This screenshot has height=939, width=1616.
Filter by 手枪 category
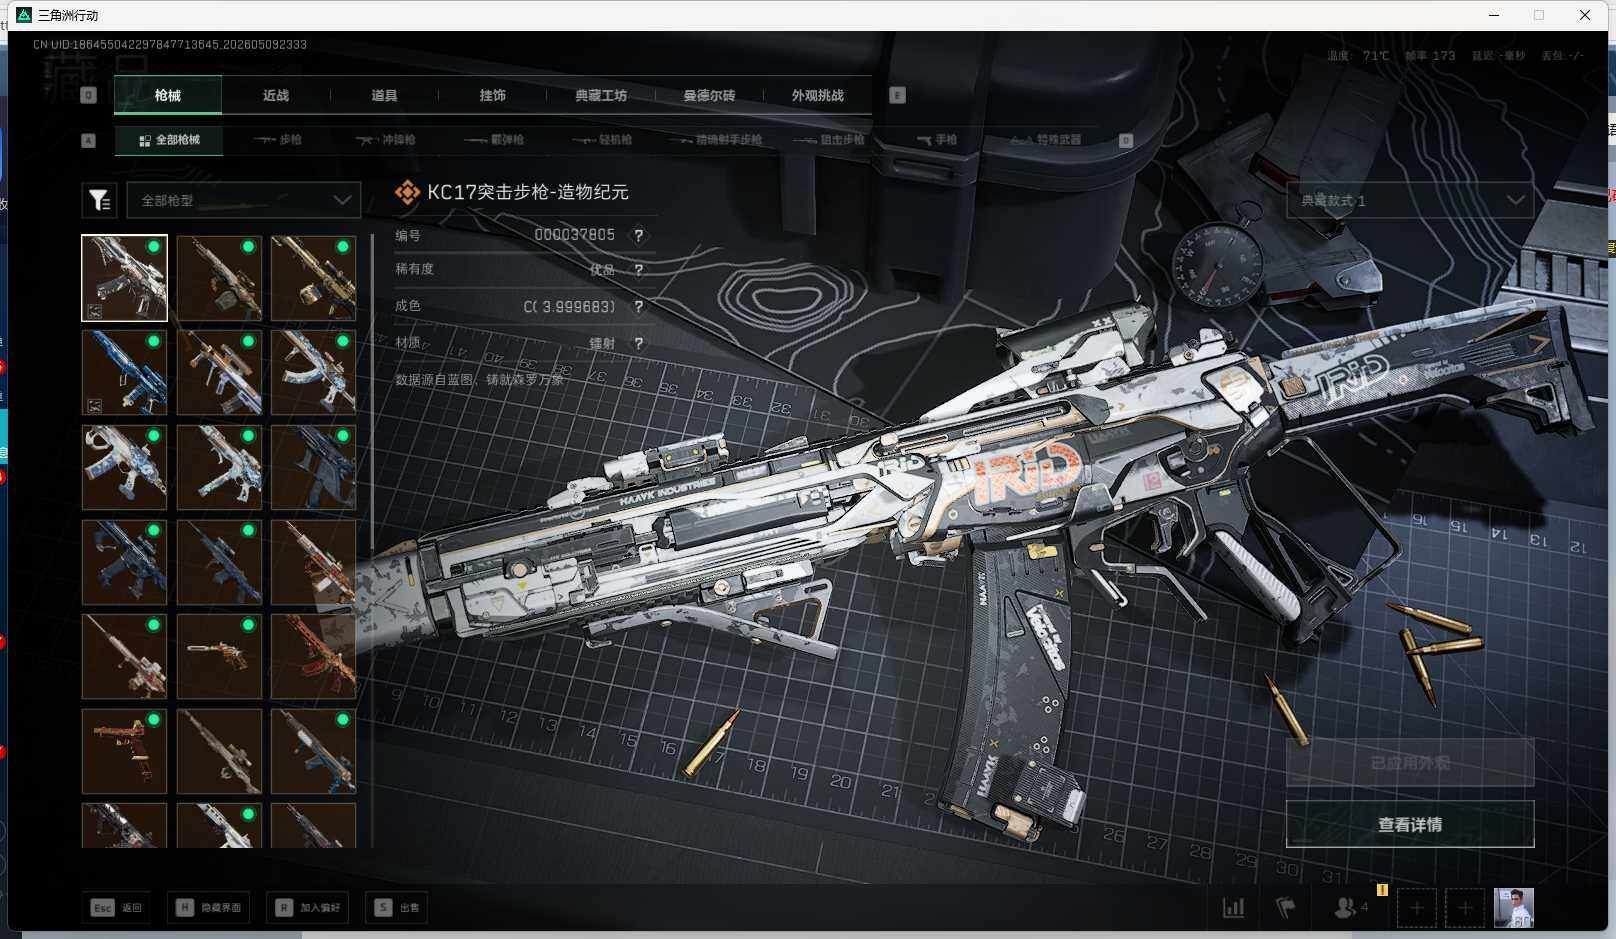coord(937,140)
